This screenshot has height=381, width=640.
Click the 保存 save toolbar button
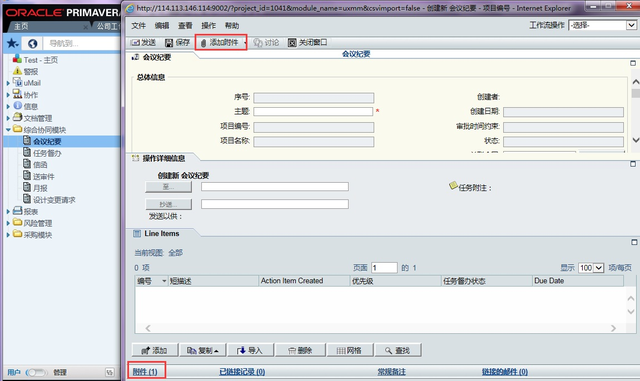pyautogui.click(x=178, y=42)
